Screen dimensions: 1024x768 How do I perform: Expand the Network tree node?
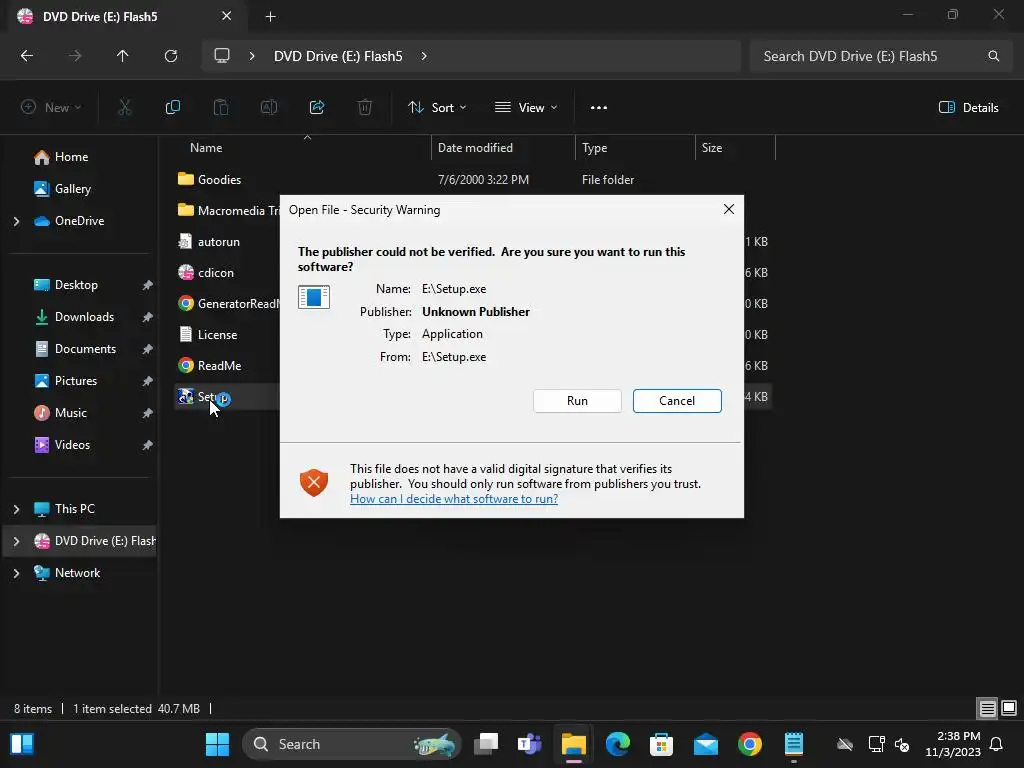coord(16,573)
